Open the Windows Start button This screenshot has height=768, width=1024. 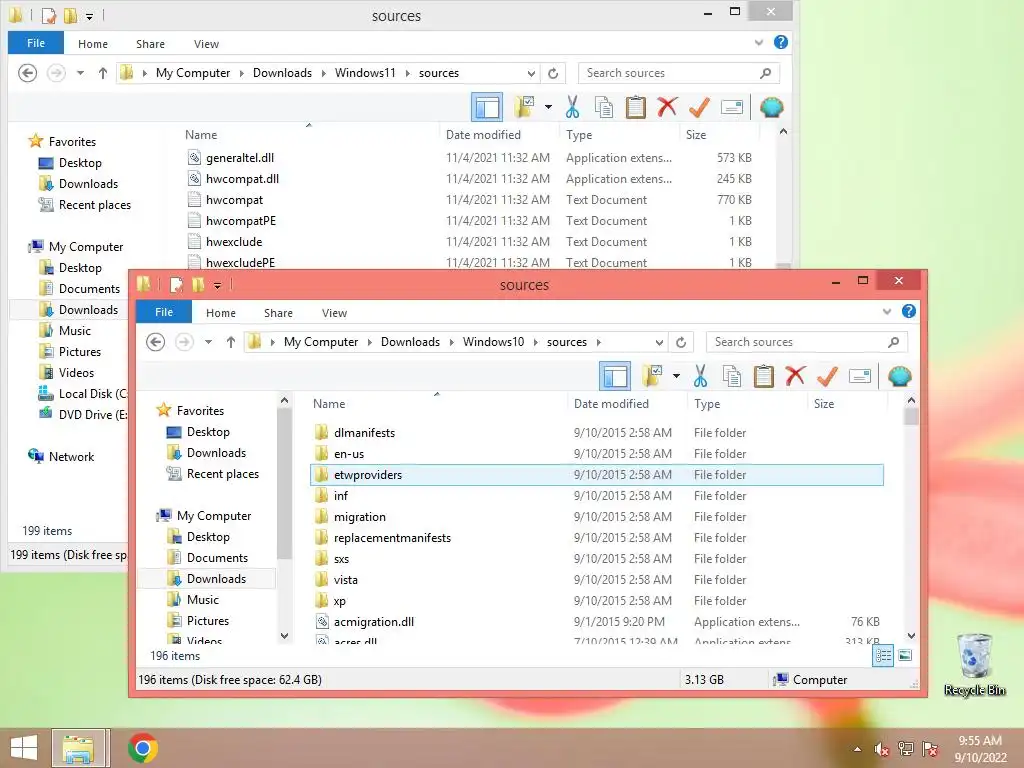24,748
